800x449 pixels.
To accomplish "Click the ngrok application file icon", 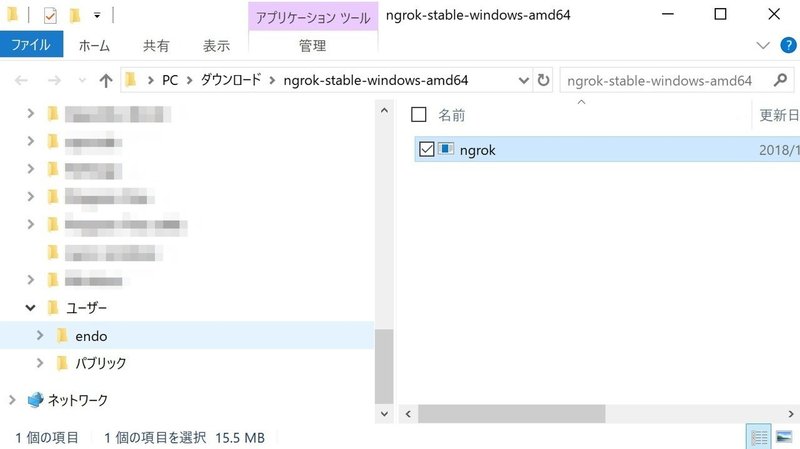I will (x=446, y=149).
